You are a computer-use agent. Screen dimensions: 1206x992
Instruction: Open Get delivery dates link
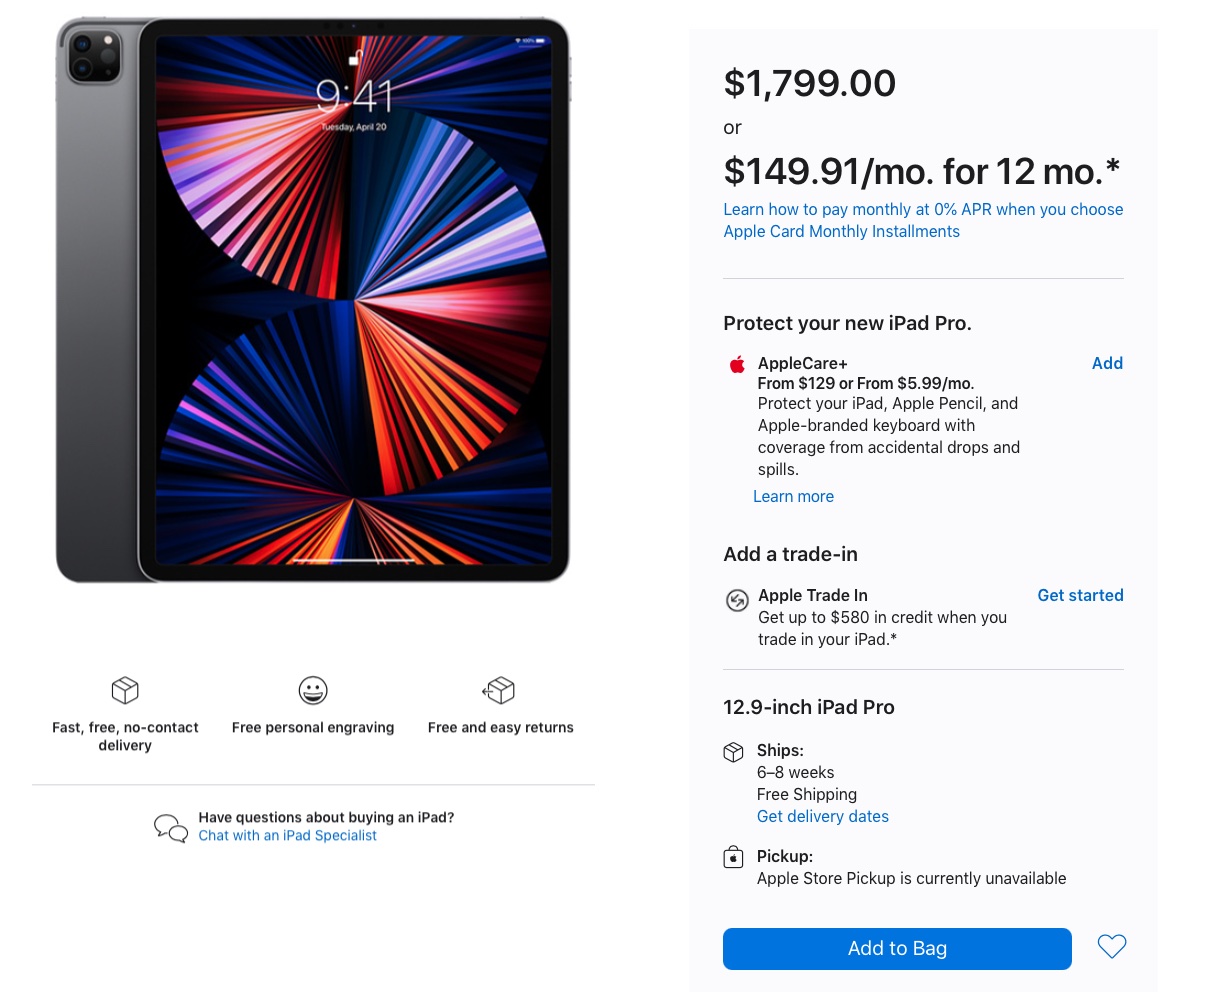pos(822,816)
